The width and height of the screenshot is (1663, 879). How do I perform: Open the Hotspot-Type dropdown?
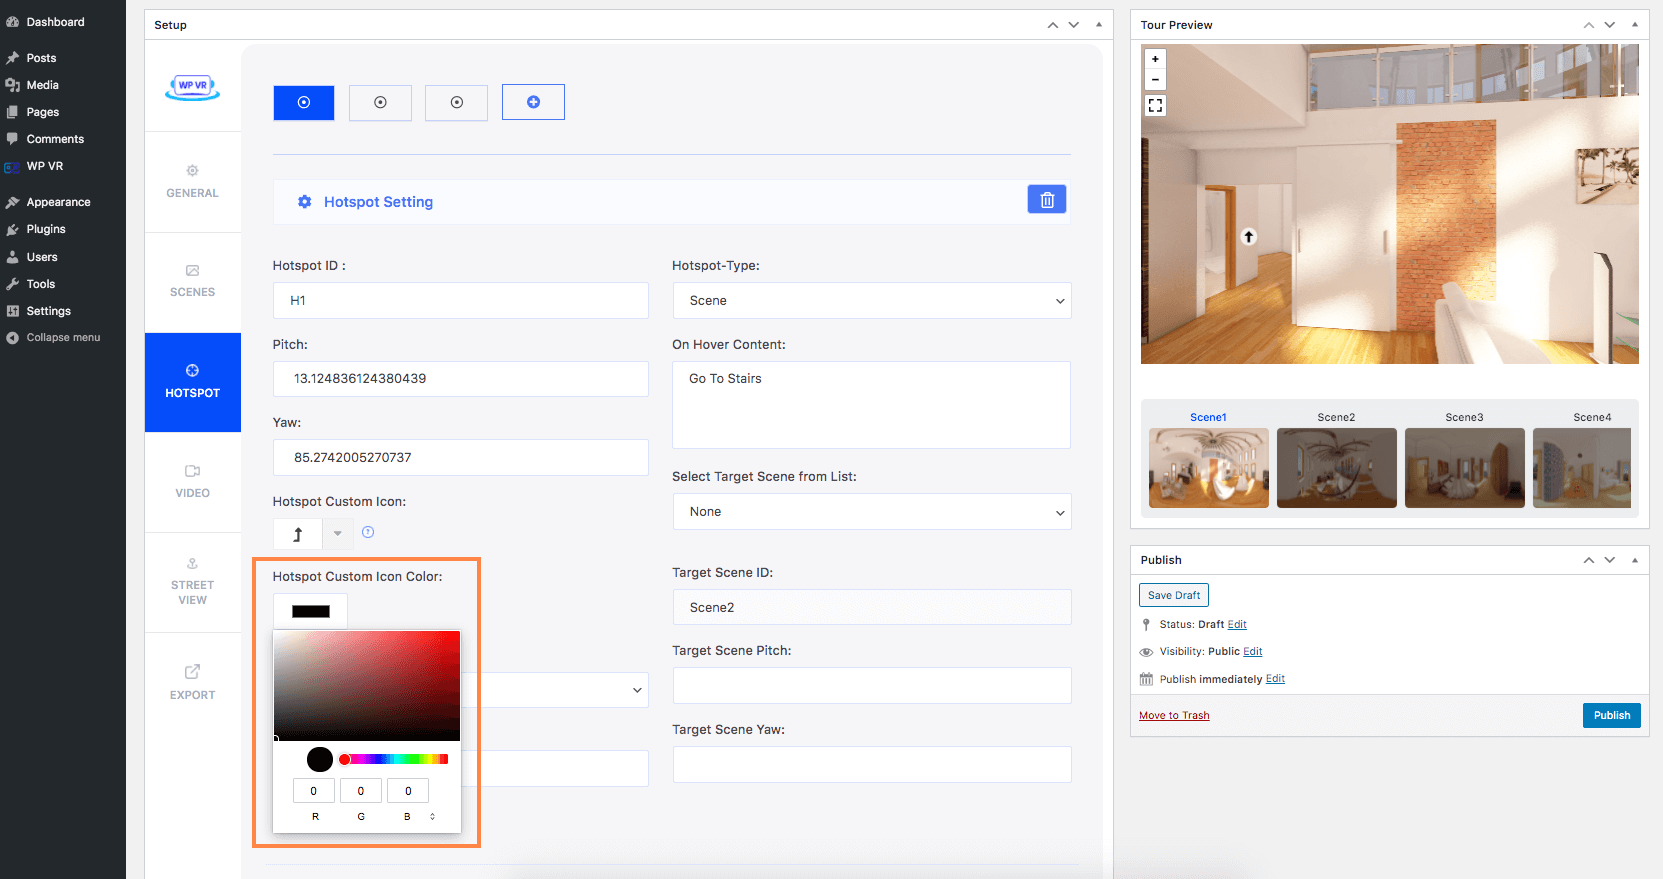coord(871,301)
